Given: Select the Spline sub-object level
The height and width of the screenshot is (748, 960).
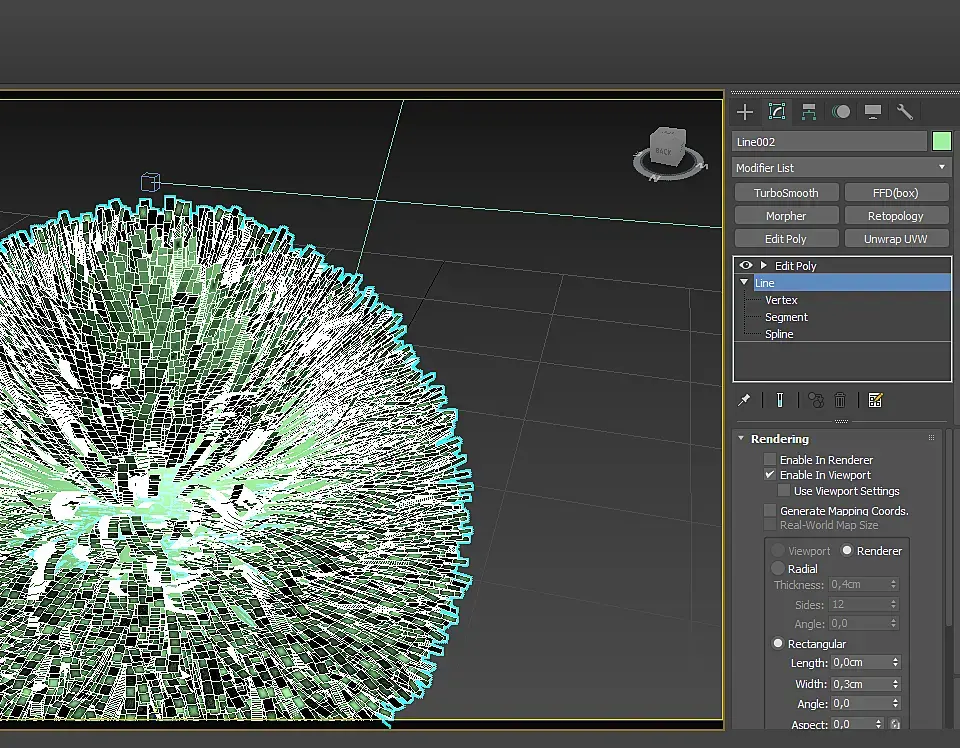Looking at the screenshot, I should (x=779, y=334).
